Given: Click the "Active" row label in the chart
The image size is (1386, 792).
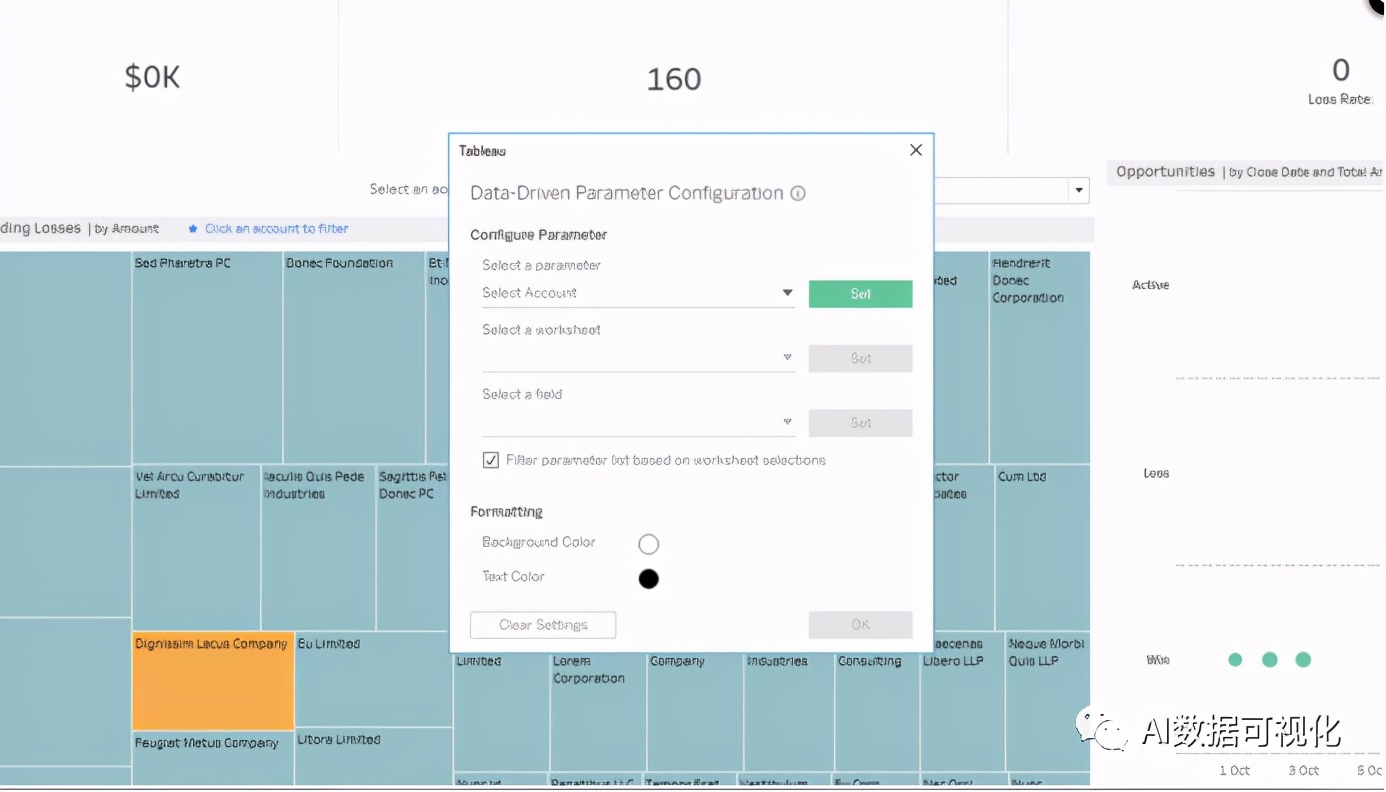Looking at the screenshot, I should (1150, 285).
